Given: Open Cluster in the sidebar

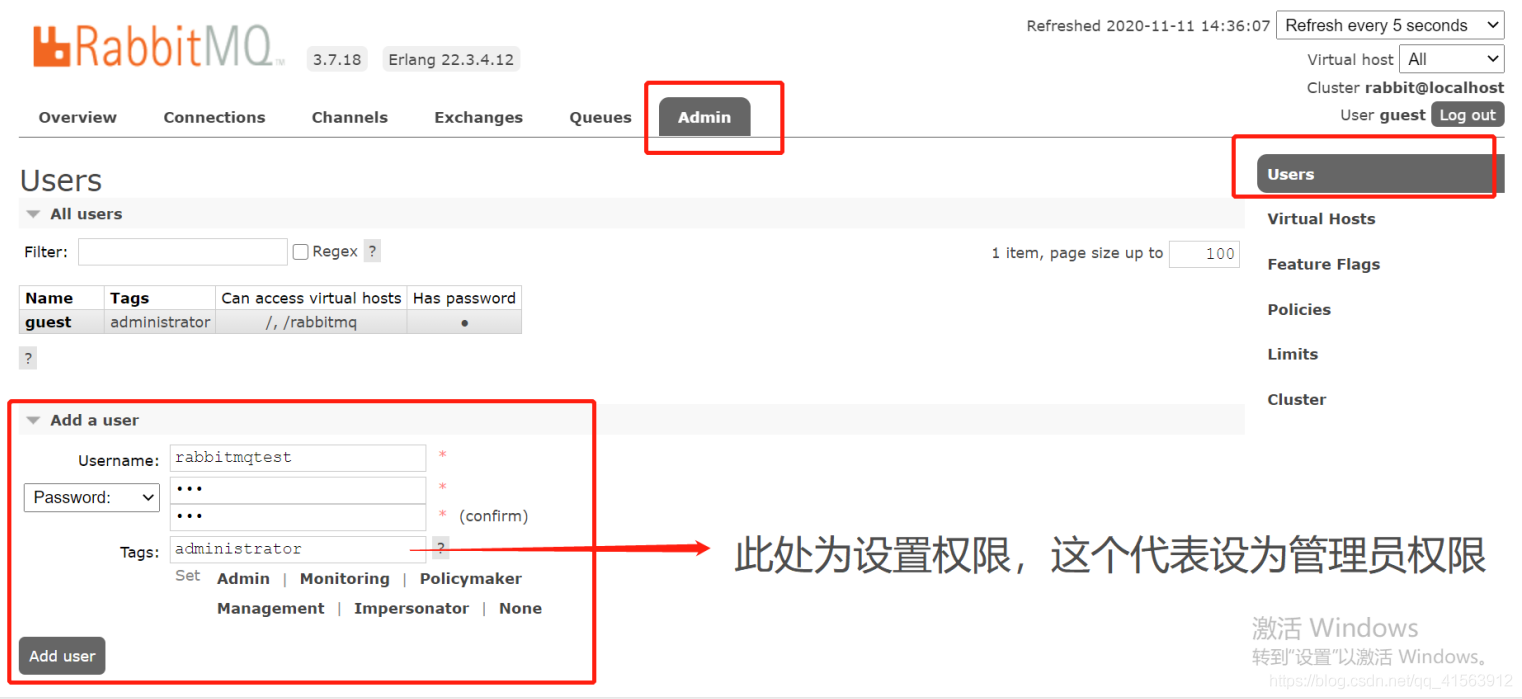Looking at the screenshot, I should (x=1296, y=399).
